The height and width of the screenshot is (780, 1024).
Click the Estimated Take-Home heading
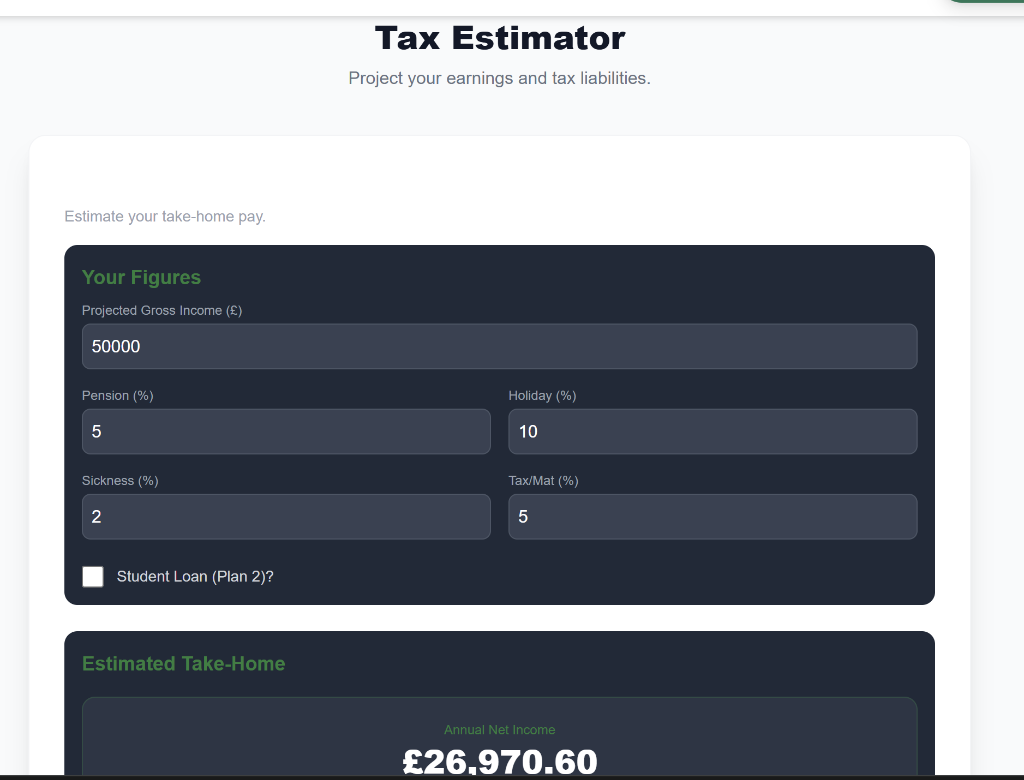coord(184,663)
